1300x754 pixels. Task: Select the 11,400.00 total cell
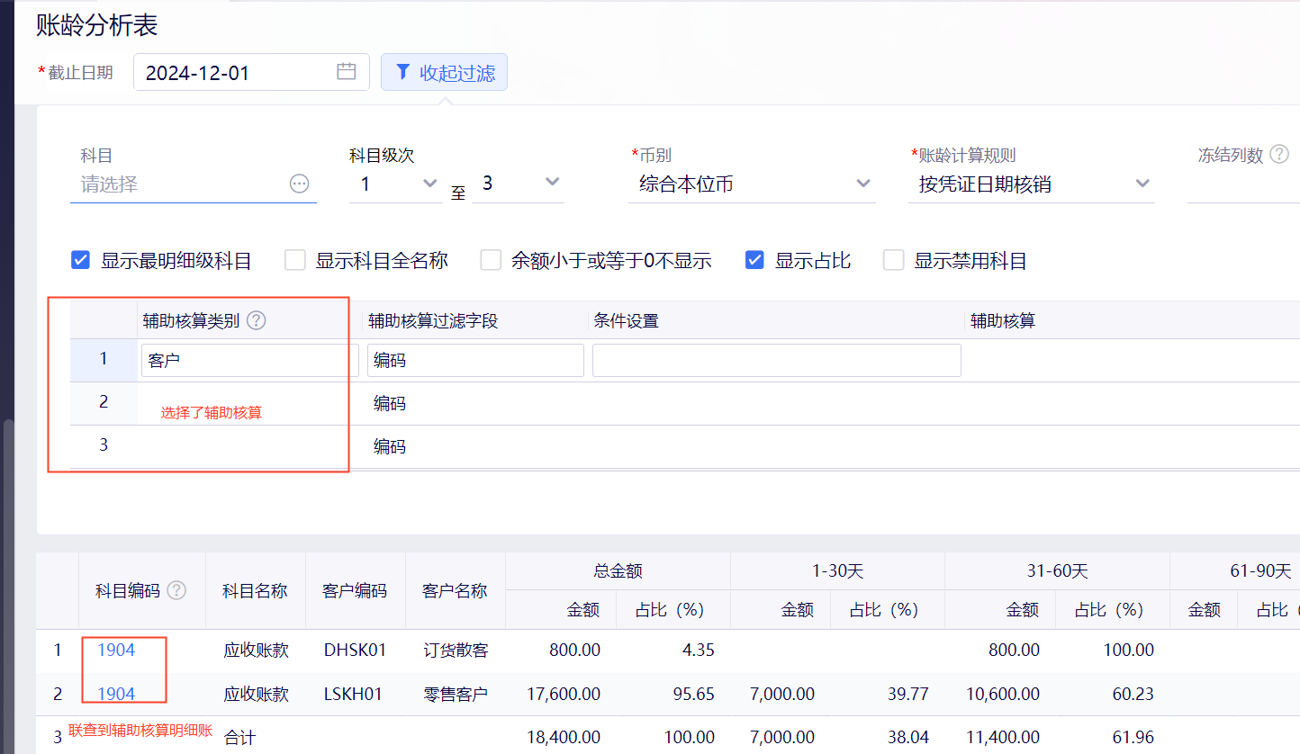point(1001,737)
